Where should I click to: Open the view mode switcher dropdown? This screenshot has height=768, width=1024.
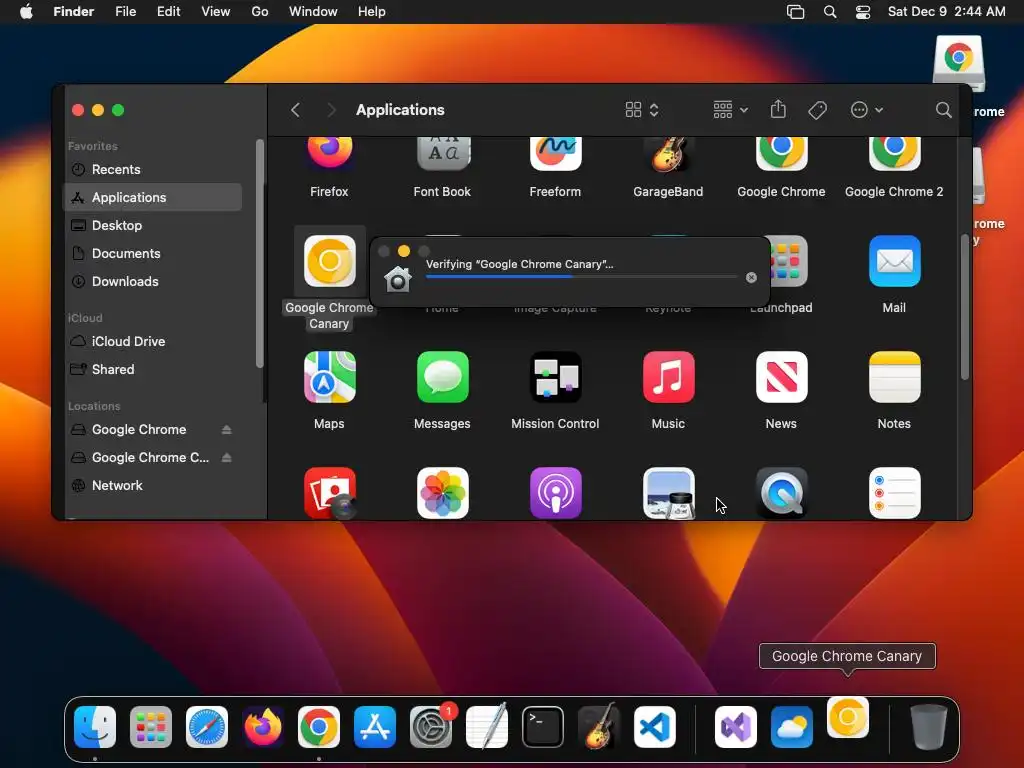pyautogui.click(x=642, y=110)
